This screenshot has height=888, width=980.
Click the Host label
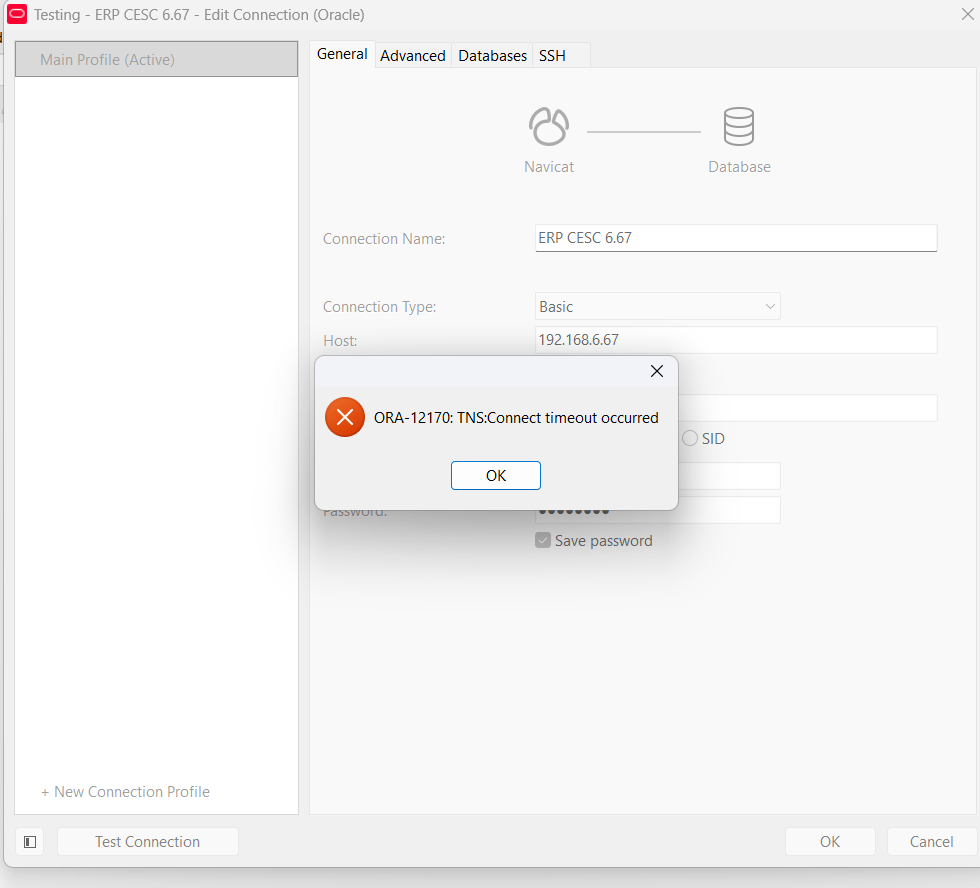(x=340, y=341)
